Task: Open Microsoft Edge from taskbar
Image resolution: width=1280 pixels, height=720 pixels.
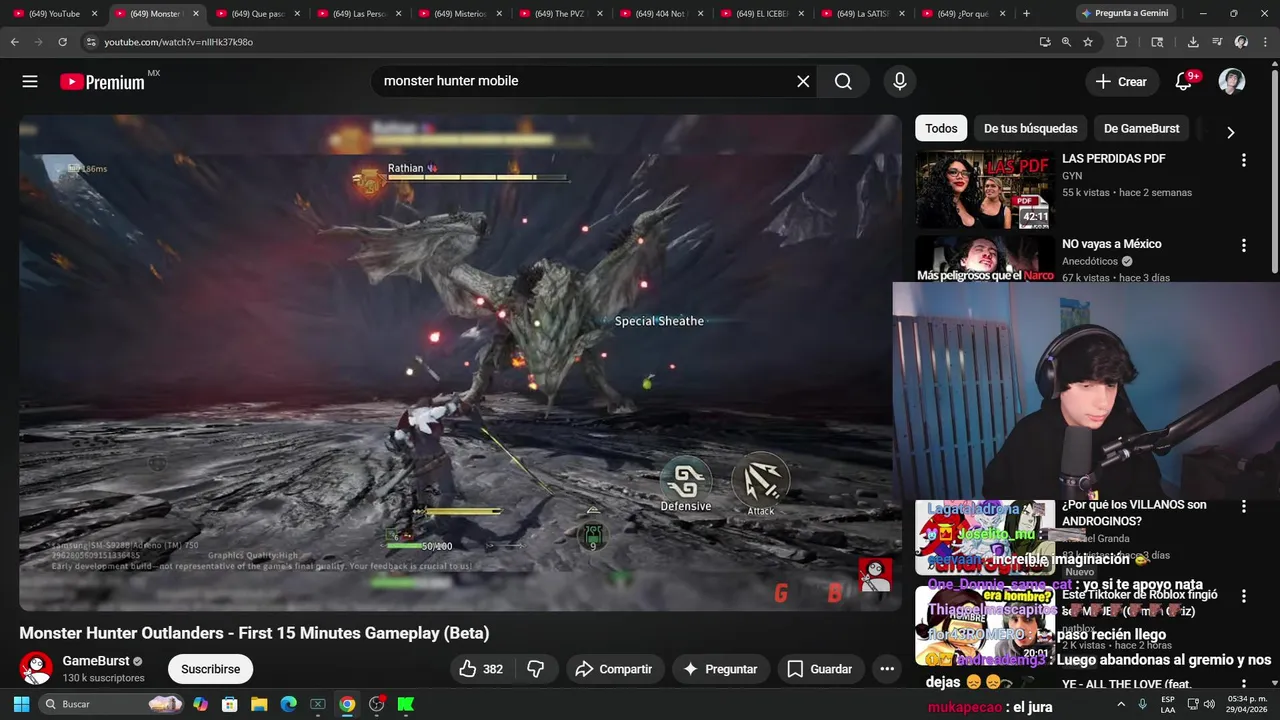Action: pos(288,704)
